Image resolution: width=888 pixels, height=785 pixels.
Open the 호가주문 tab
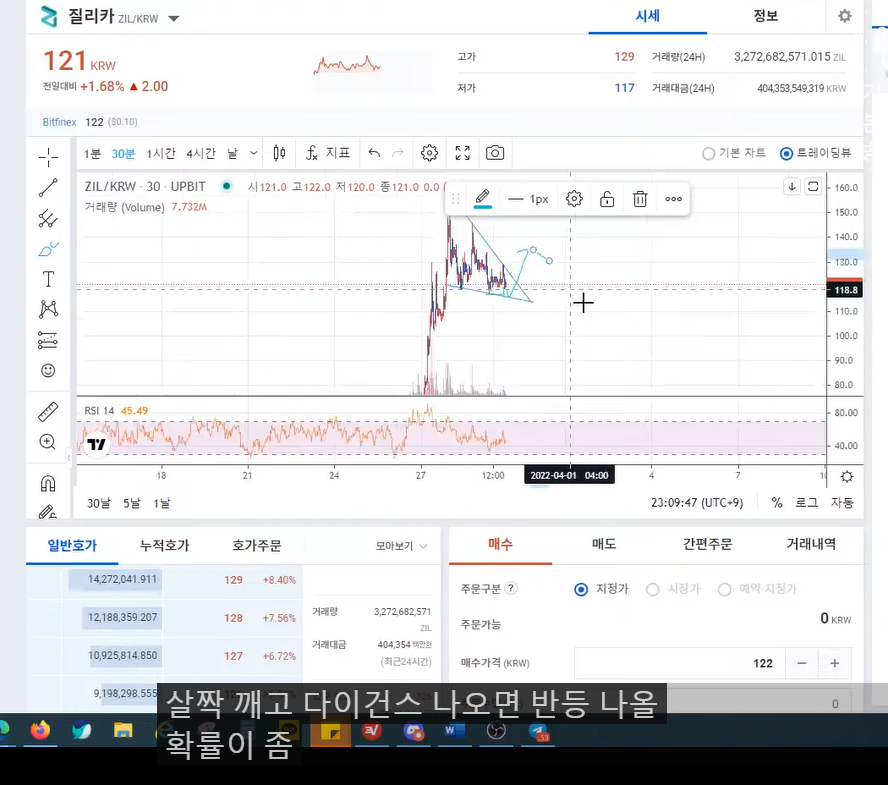coord(257,545)
